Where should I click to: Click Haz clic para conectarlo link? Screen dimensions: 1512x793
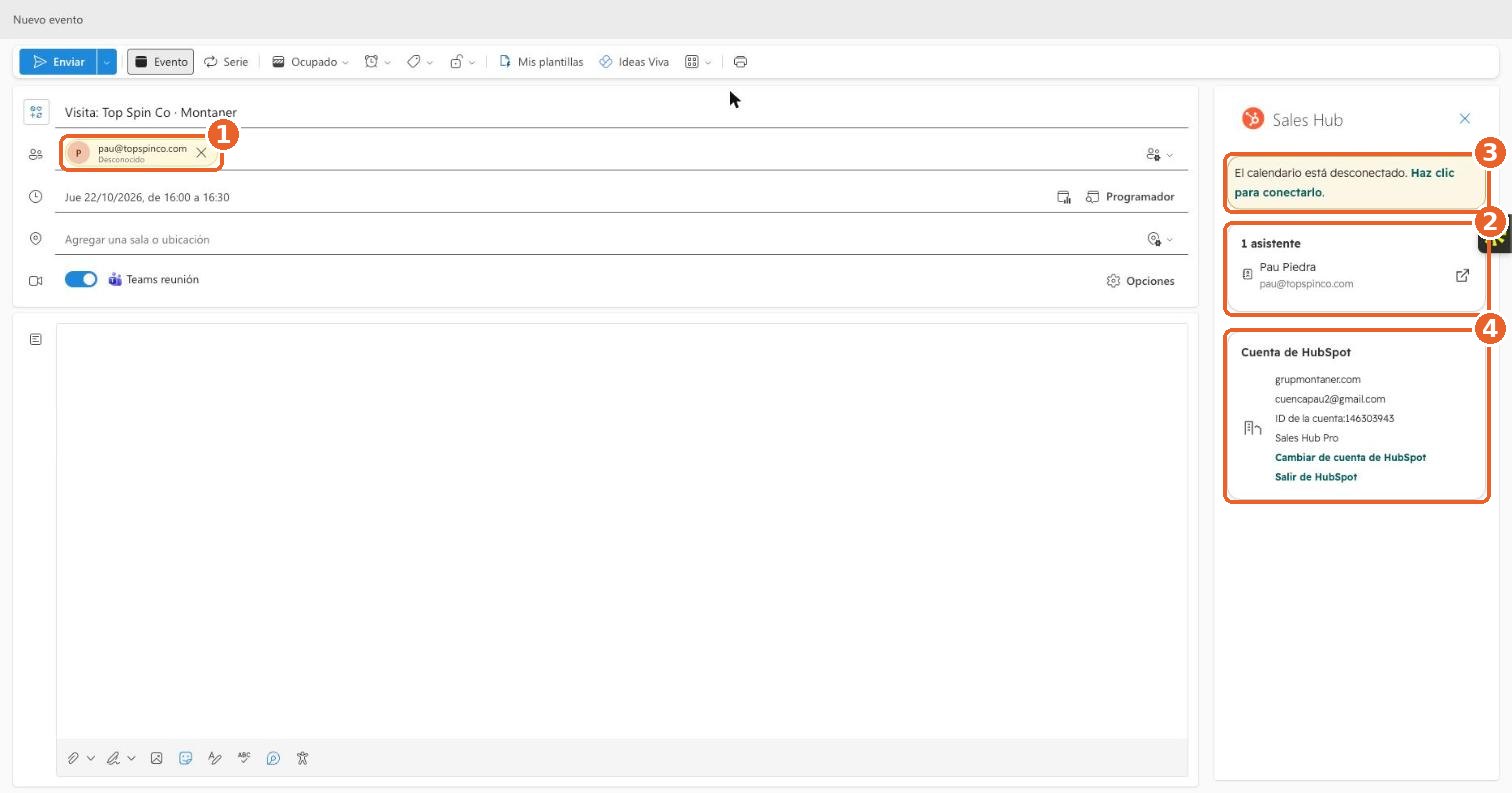point(1344,183)
